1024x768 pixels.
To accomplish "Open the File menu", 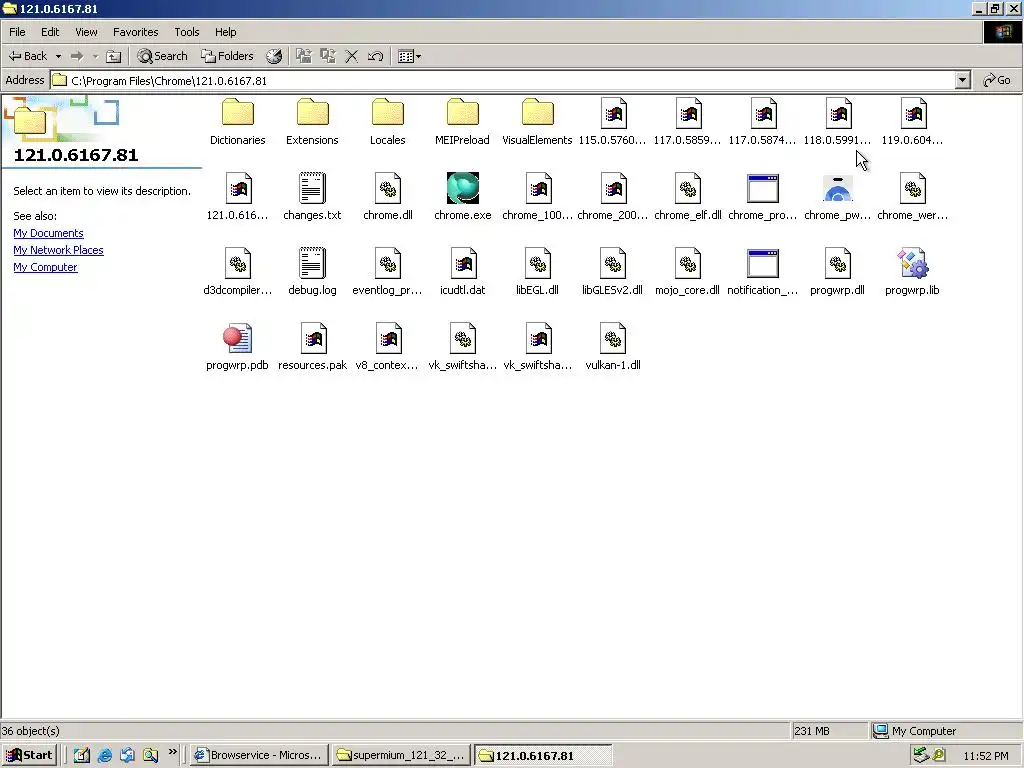I will click(x=17, y=32).
